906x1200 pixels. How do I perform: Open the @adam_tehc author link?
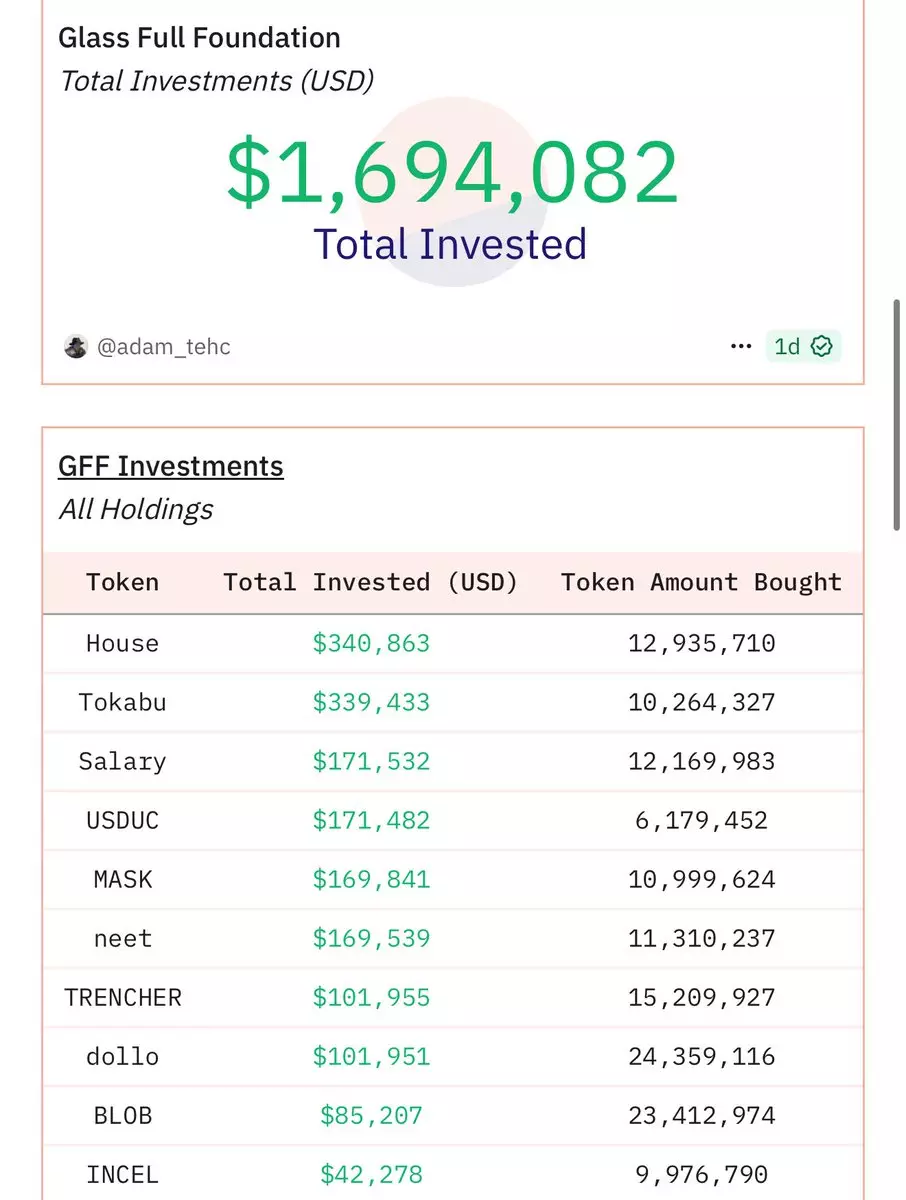(x=163, y=347)
